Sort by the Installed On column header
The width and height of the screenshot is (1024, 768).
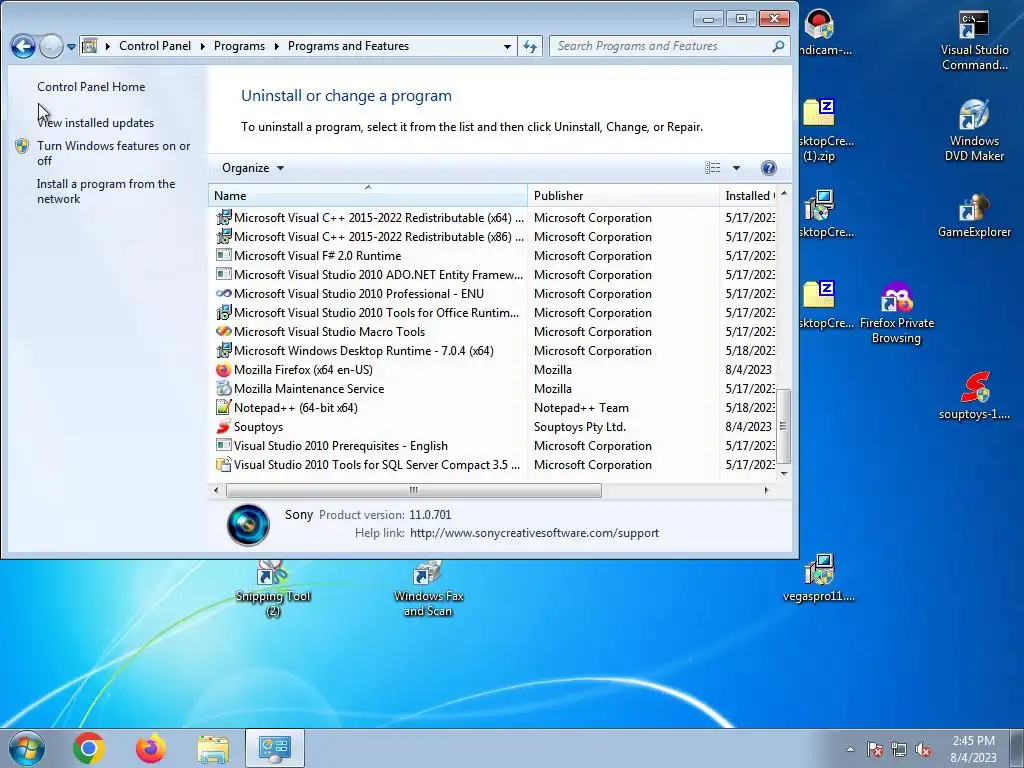point(748,195)
